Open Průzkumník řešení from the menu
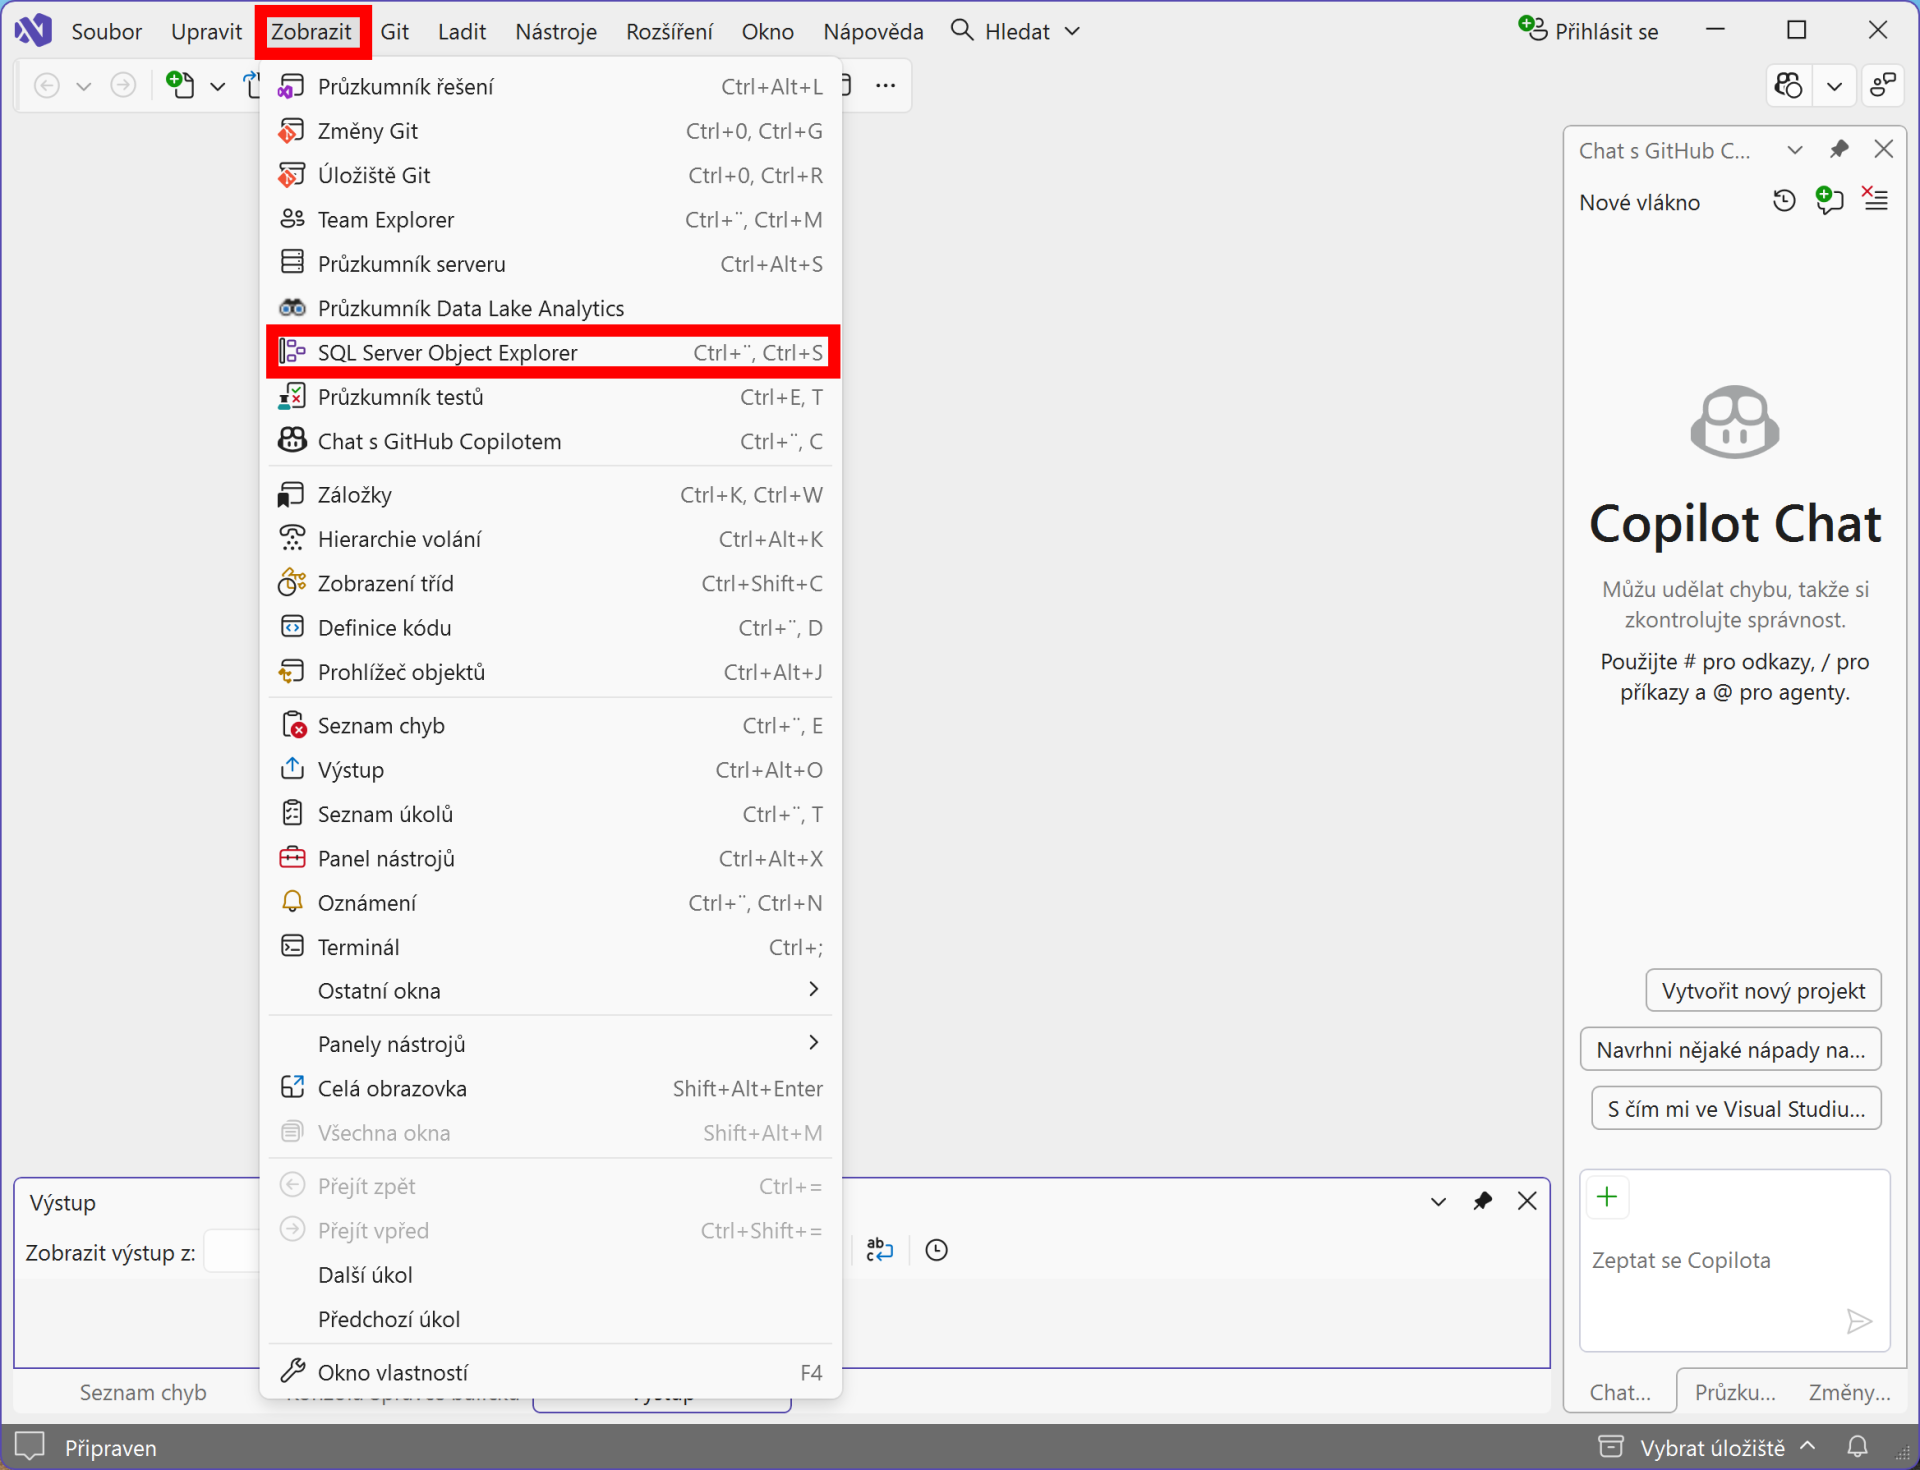Screen dimensions: 1920x1470 point(550,87)
